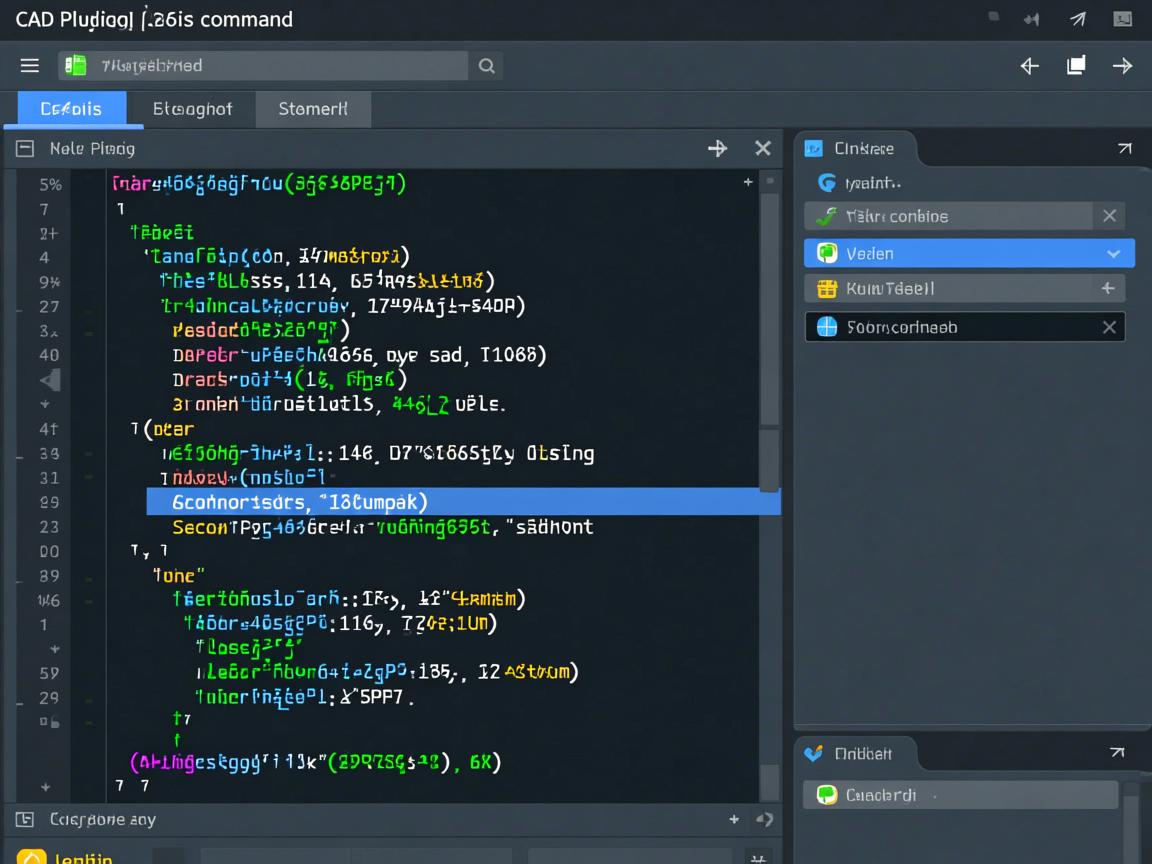Switch to the Eteaghof tab
This screenshot has height=864, width=1152.
pyautogui.click(x=192, y=109)
